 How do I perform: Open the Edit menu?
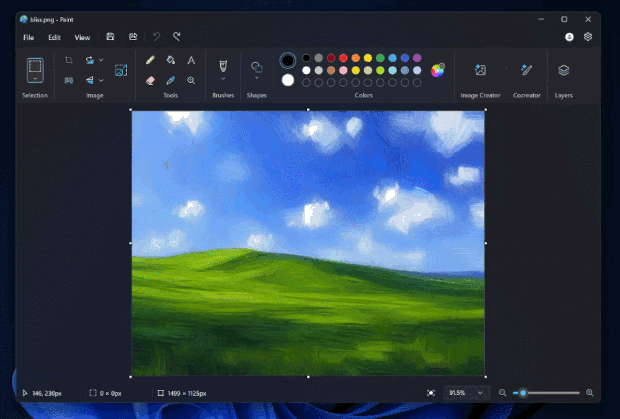click(x=54, y=38)
